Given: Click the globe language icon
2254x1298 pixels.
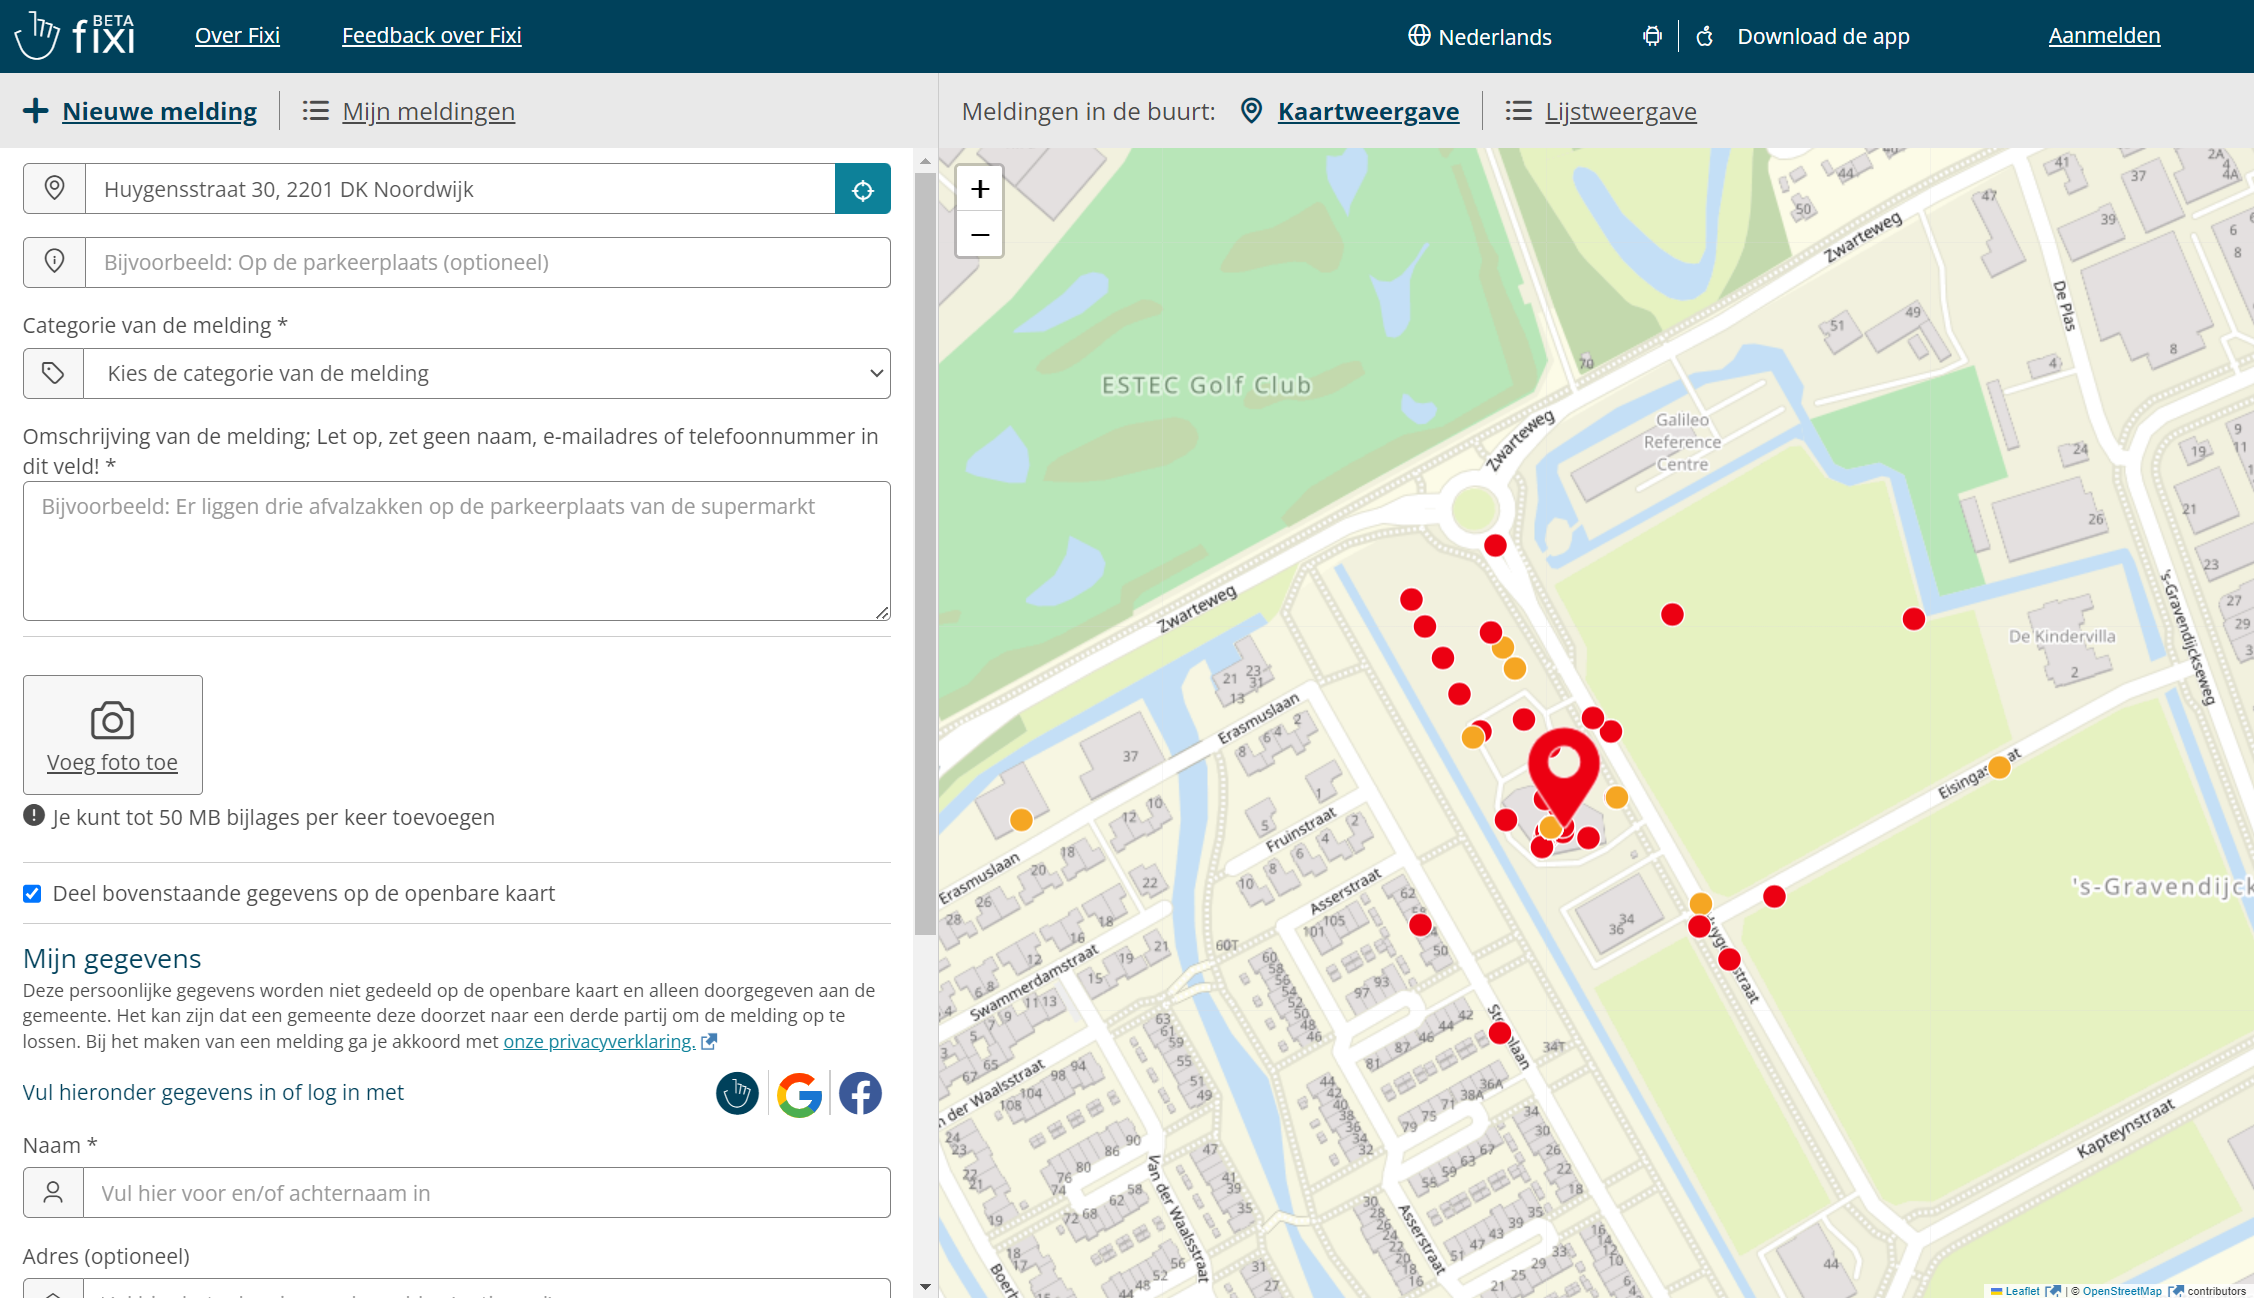Looking at the screenshot, I should (1419, 36).
